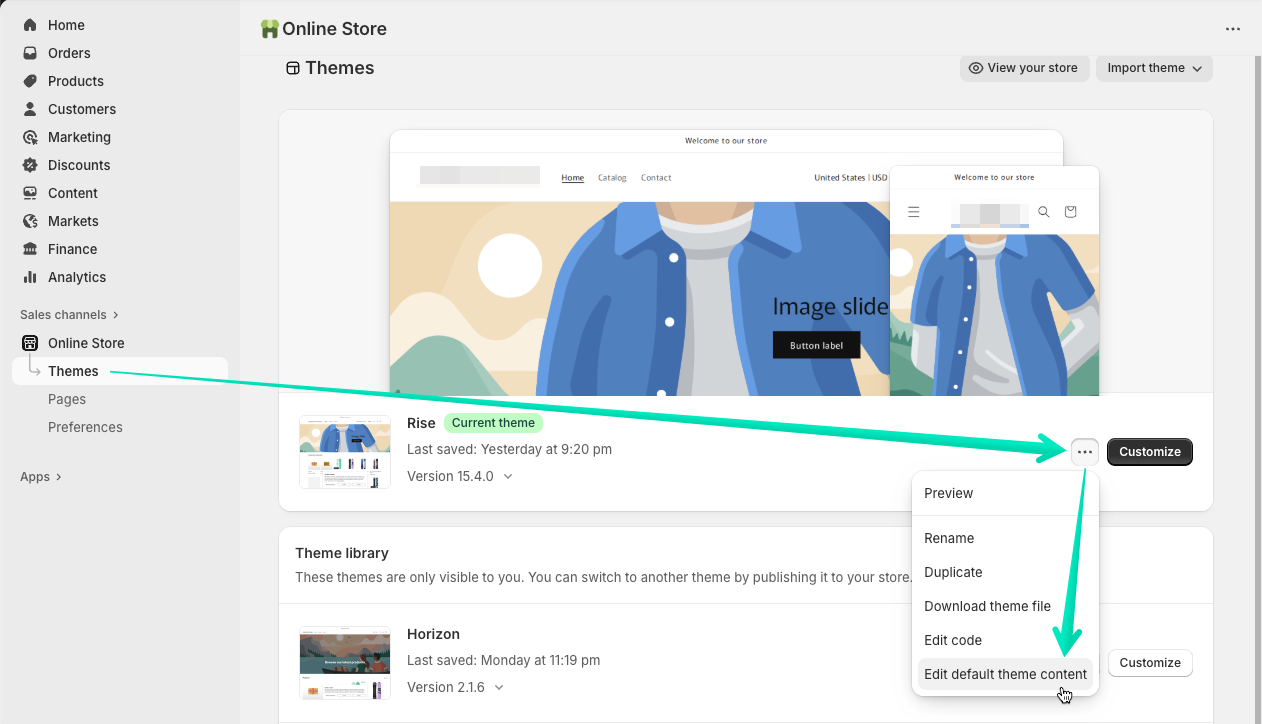Viewport: 1262px width, 724px height.
Task: Expand Rise Version 15.4.0 dropdown
Action: (459, 476)
